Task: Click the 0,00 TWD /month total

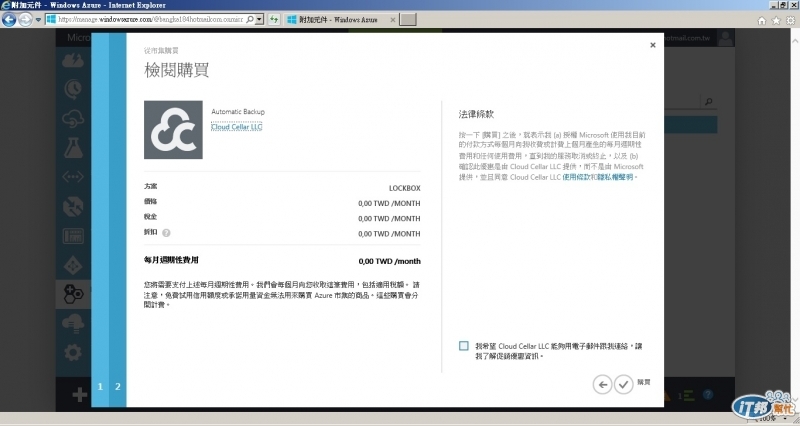Action: pos(389,261)
